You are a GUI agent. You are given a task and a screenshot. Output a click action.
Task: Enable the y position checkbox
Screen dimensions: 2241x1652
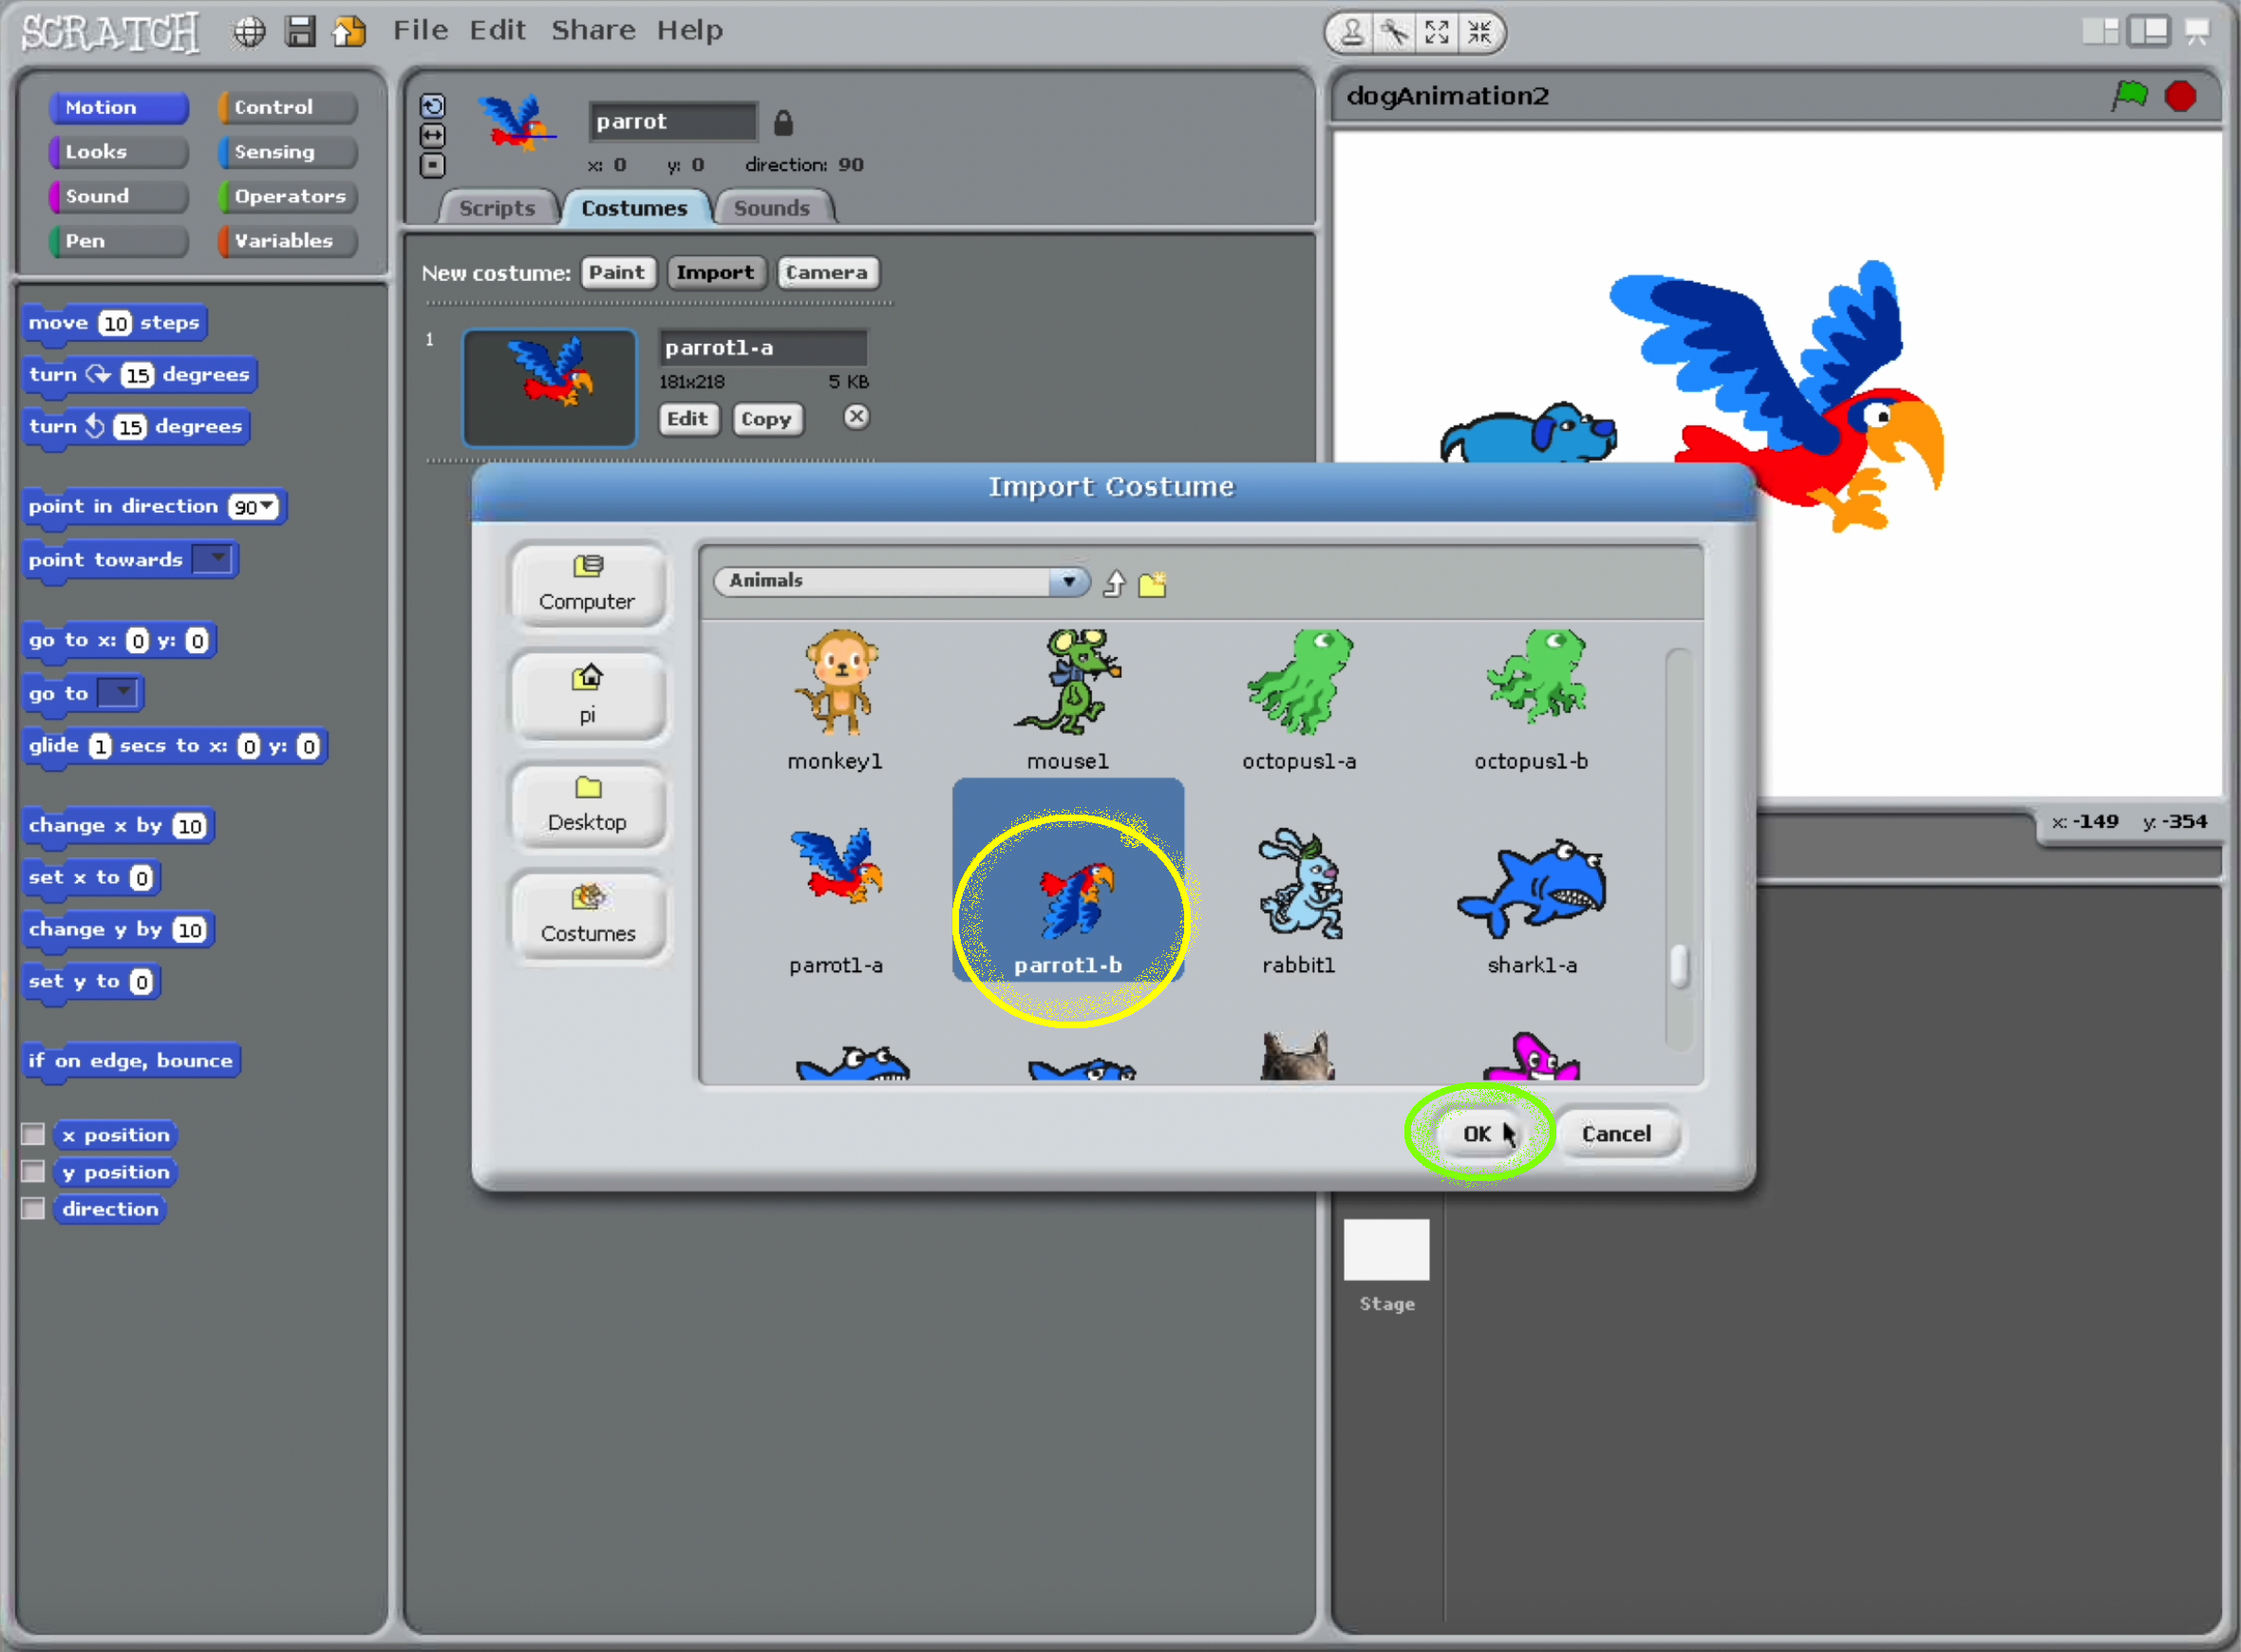[x=33, y=1171]
